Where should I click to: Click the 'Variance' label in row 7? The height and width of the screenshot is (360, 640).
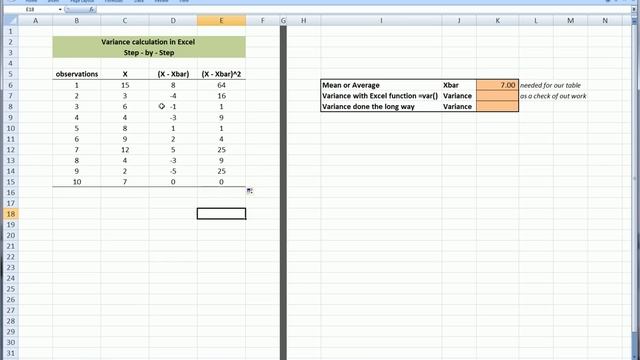(459, 96)
